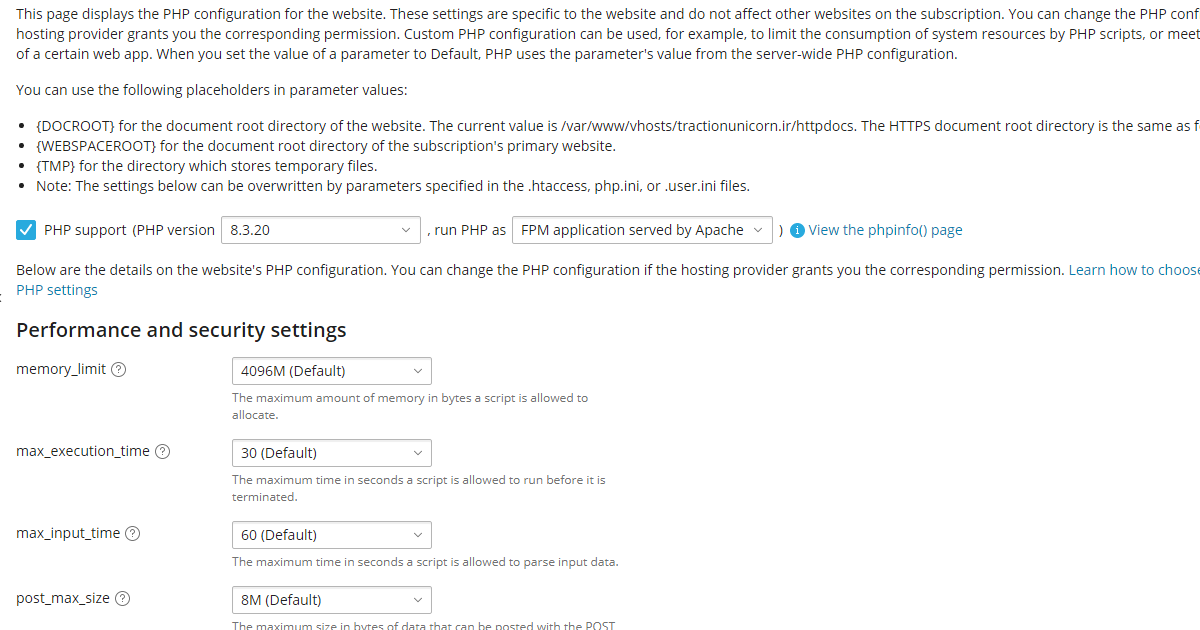
Task: Click the max_execution_time label text
Action: click(83, 452)
